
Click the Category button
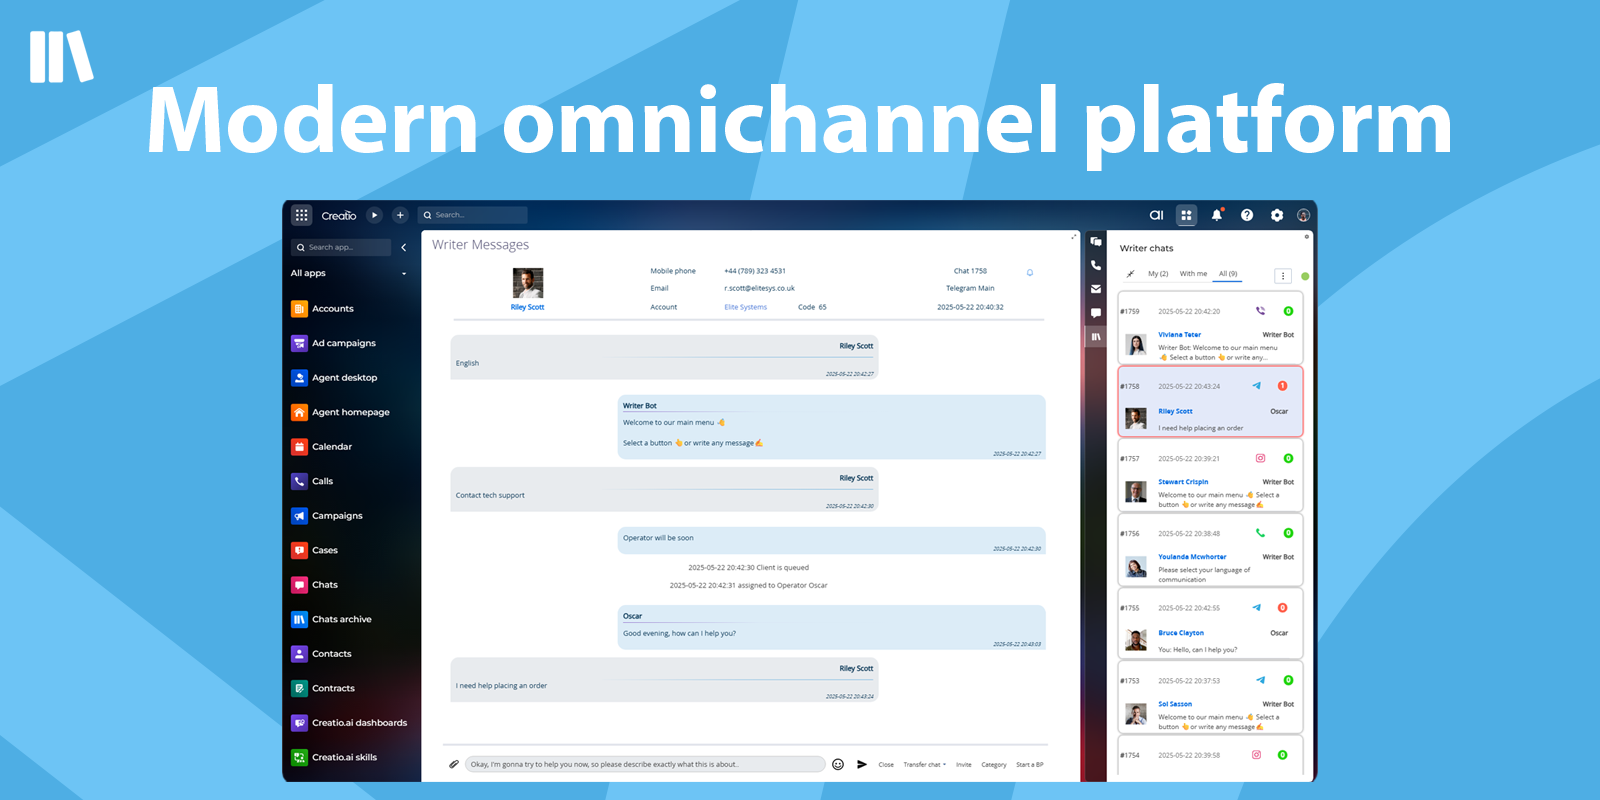994,765
